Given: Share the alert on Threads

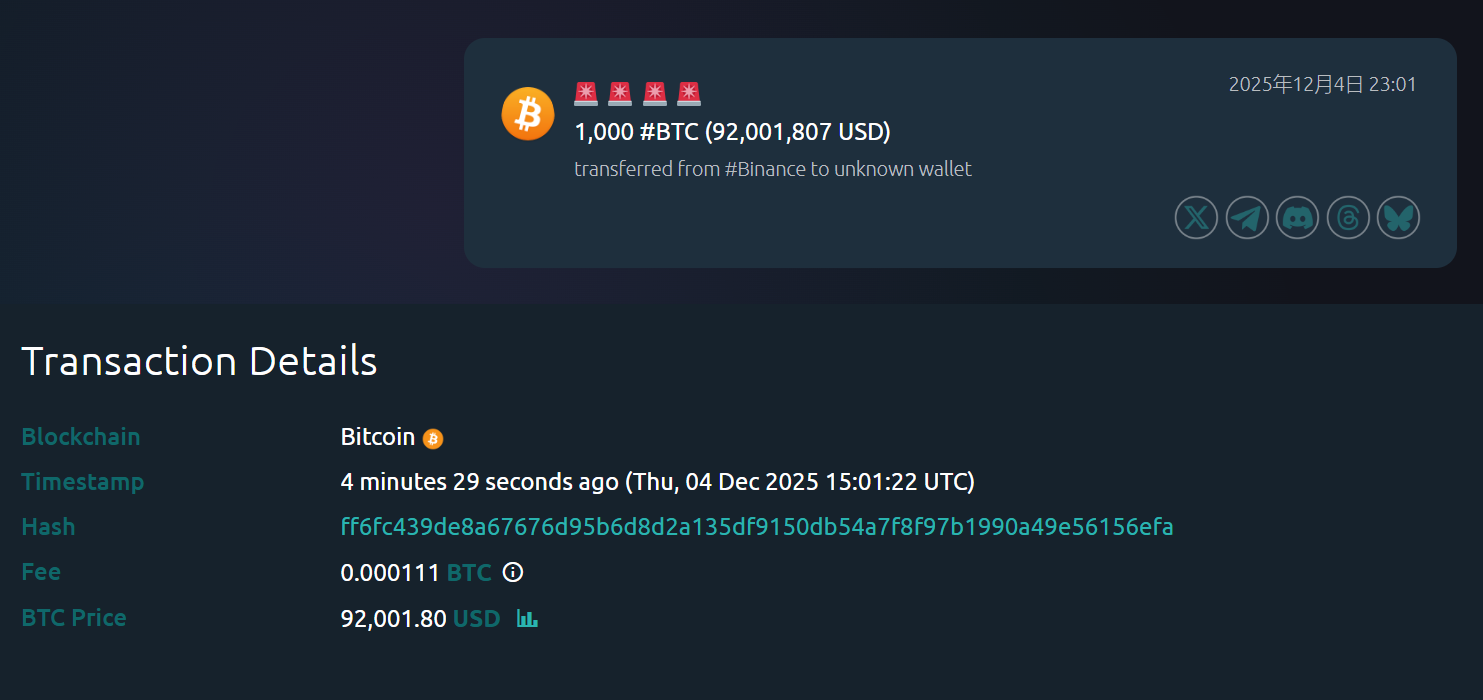Looking at the screenshot, I should pos(1348,217).
